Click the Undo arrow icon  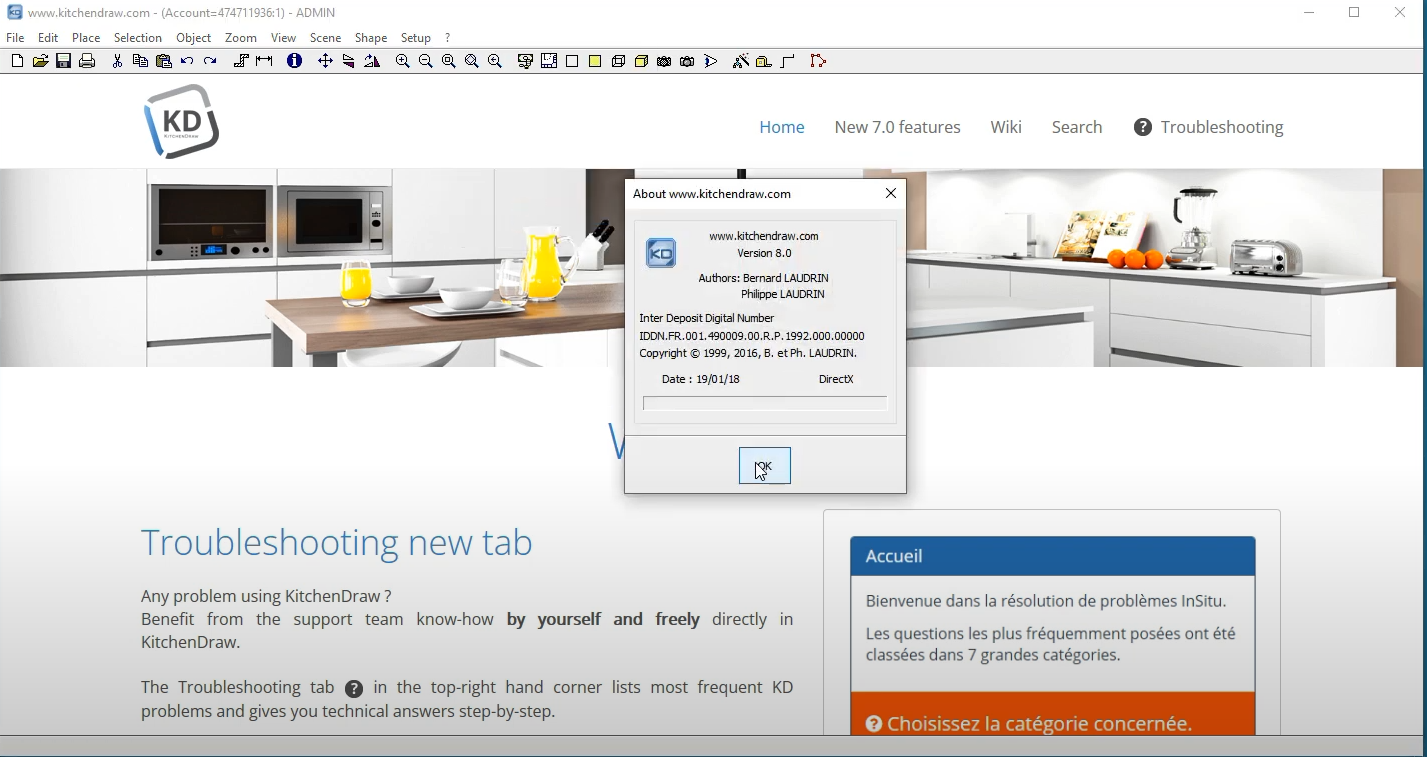coord(187,61)
